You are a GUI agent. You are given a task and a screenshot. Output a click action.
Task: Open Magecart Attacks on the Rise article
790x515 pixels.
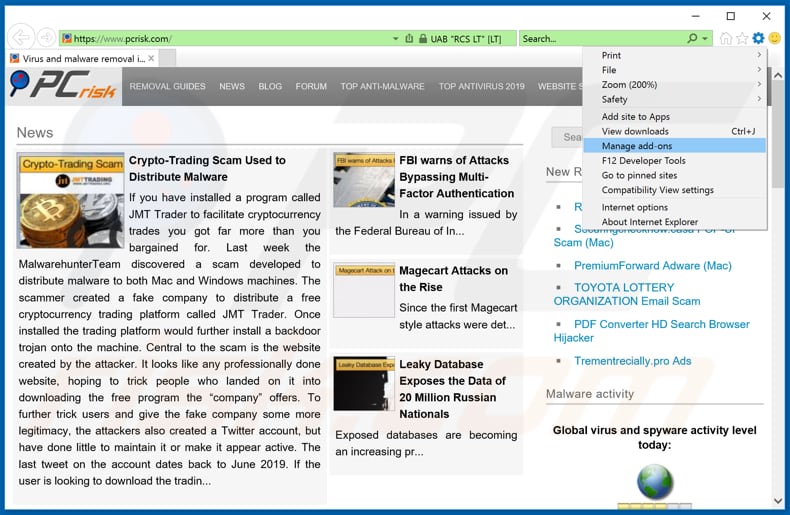(x=453, y=279)
